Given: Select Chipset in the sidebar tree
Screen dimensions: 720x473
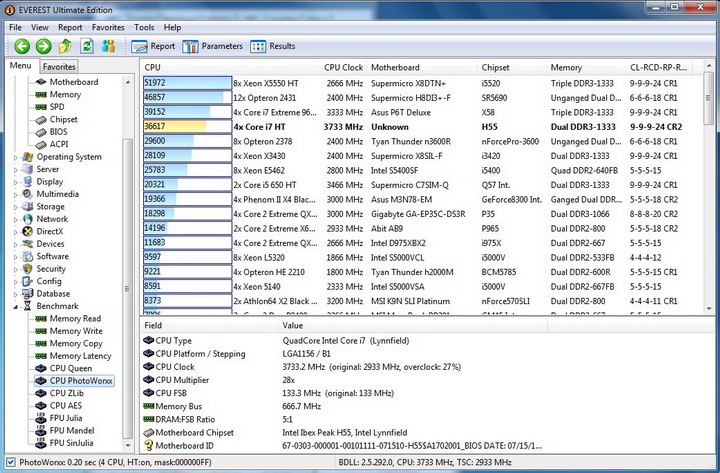Looking at the screenshot, I should (x=56, y=119).
